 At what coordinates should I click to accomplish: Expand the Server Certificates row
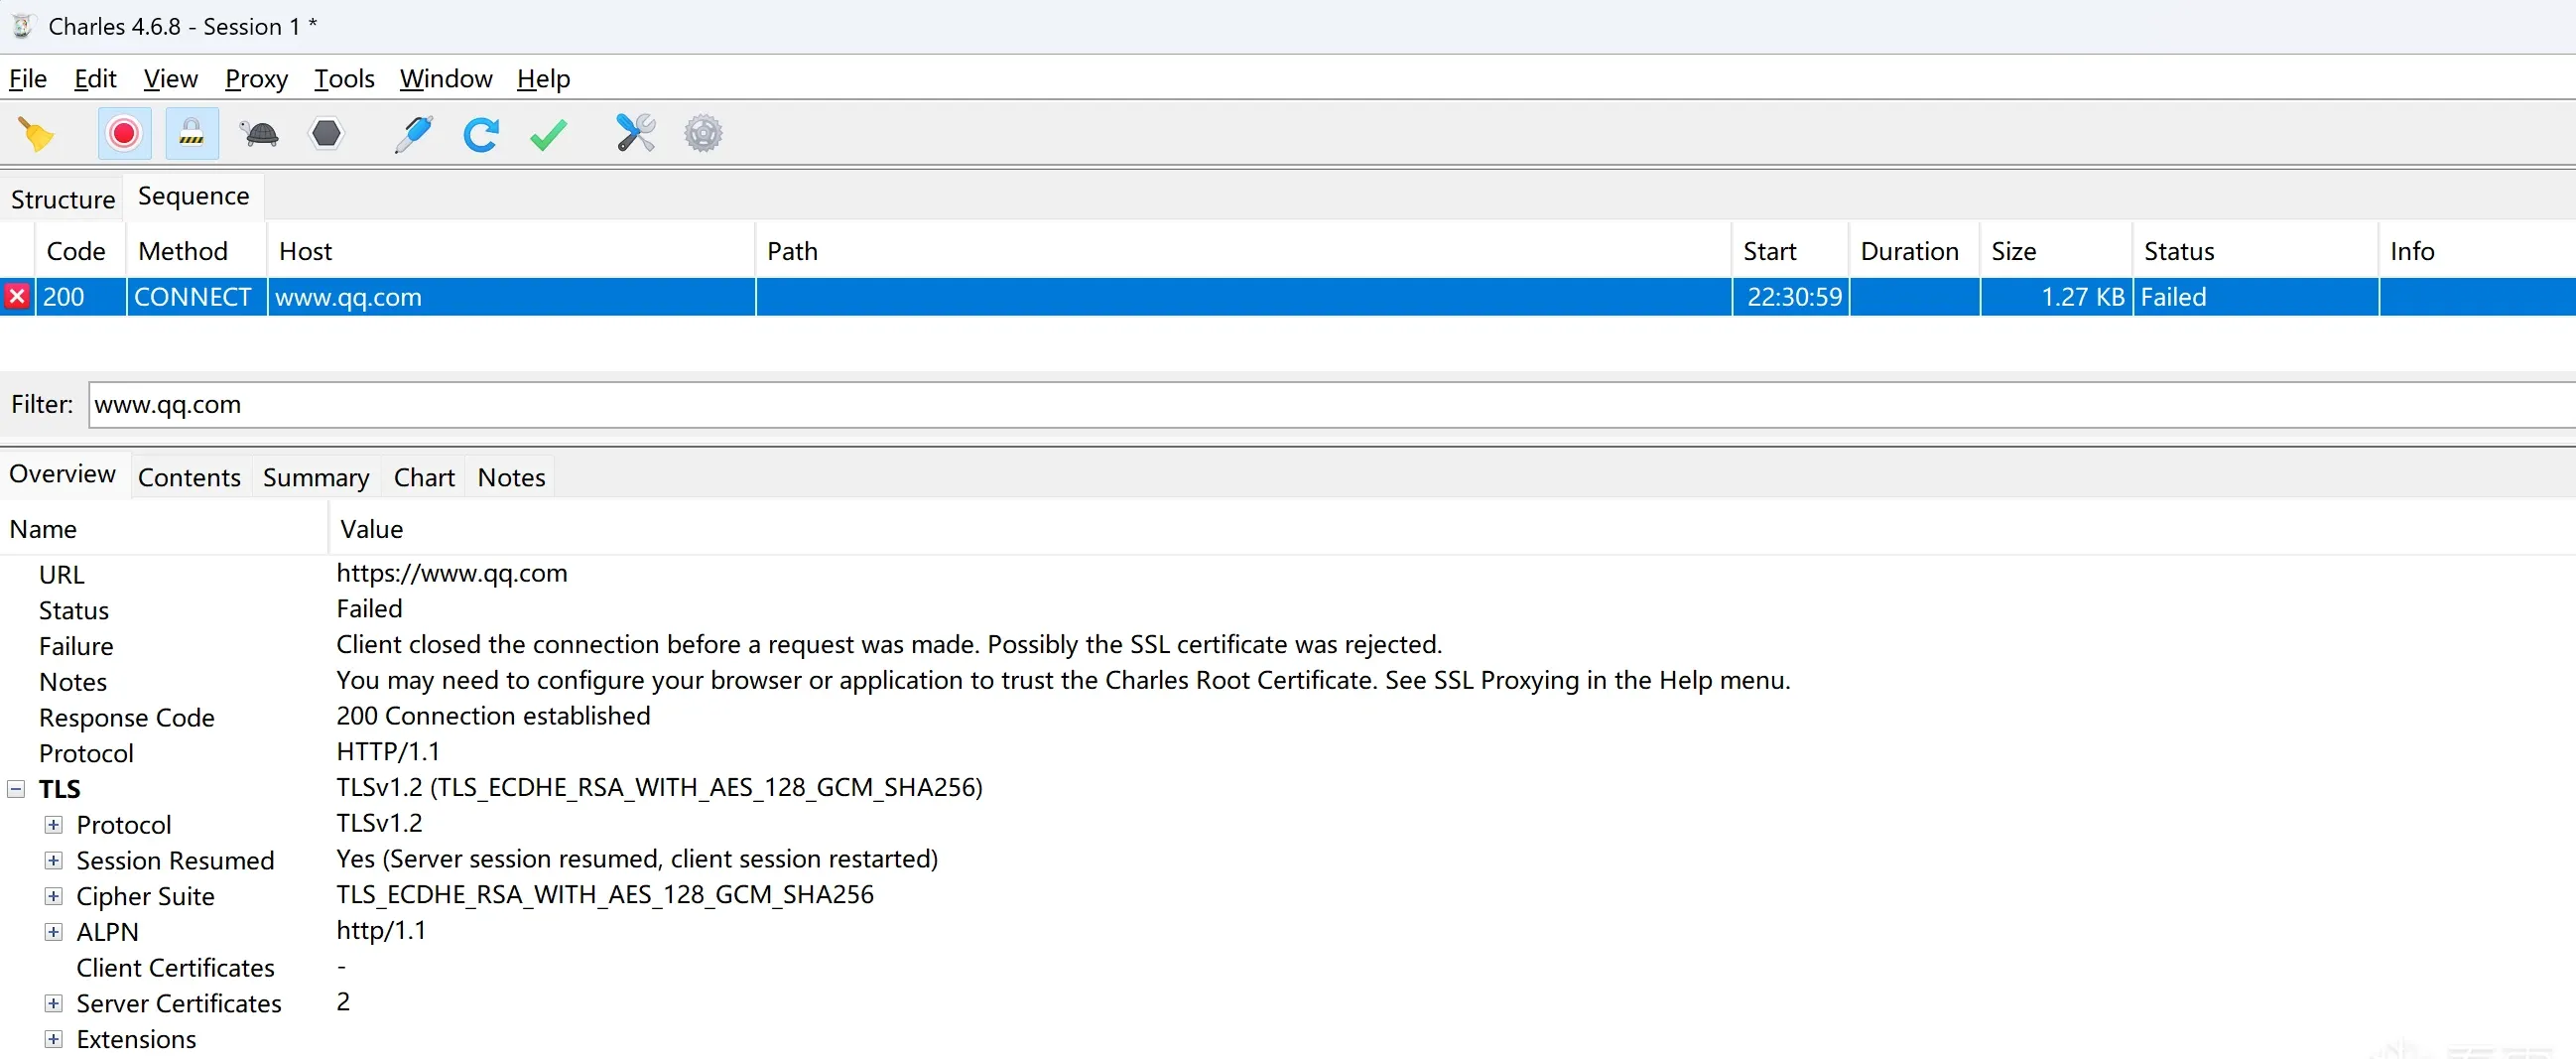(54, 1003)
